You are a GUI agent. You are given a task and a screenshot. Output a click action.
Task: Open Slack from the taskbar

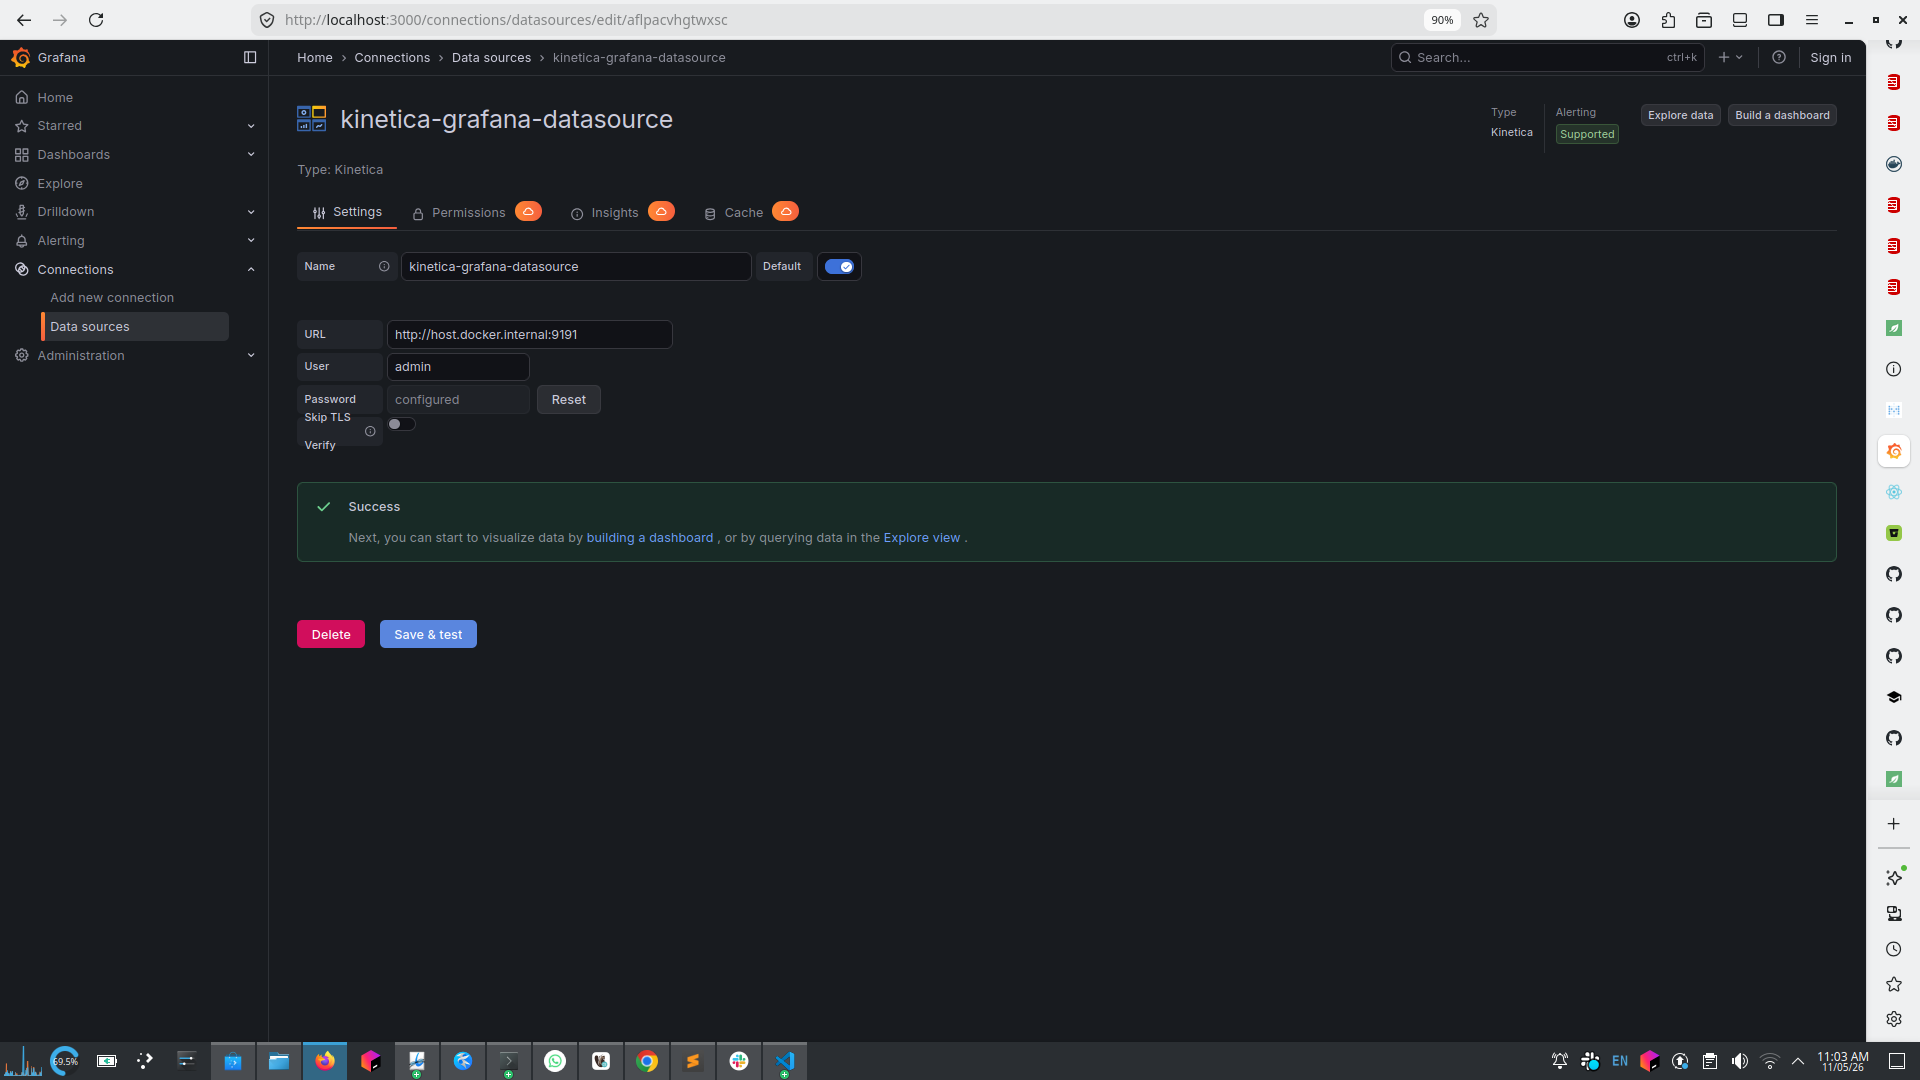pos(739,1061)
